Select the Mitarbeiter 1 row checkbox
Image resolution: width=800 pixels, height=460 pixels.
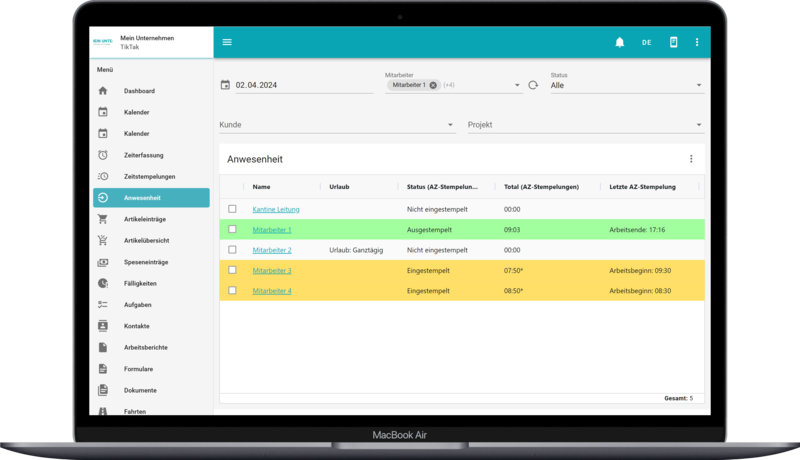[x=233, y=229]
